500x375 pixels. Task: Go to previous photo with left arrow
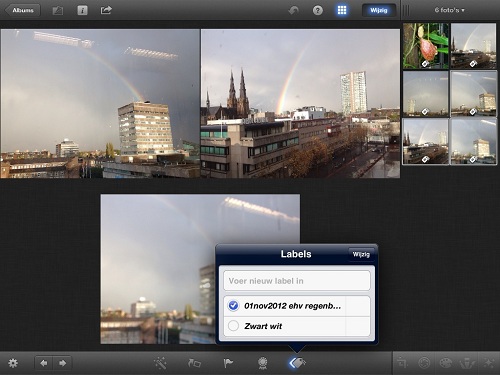(x=44, y=363)
